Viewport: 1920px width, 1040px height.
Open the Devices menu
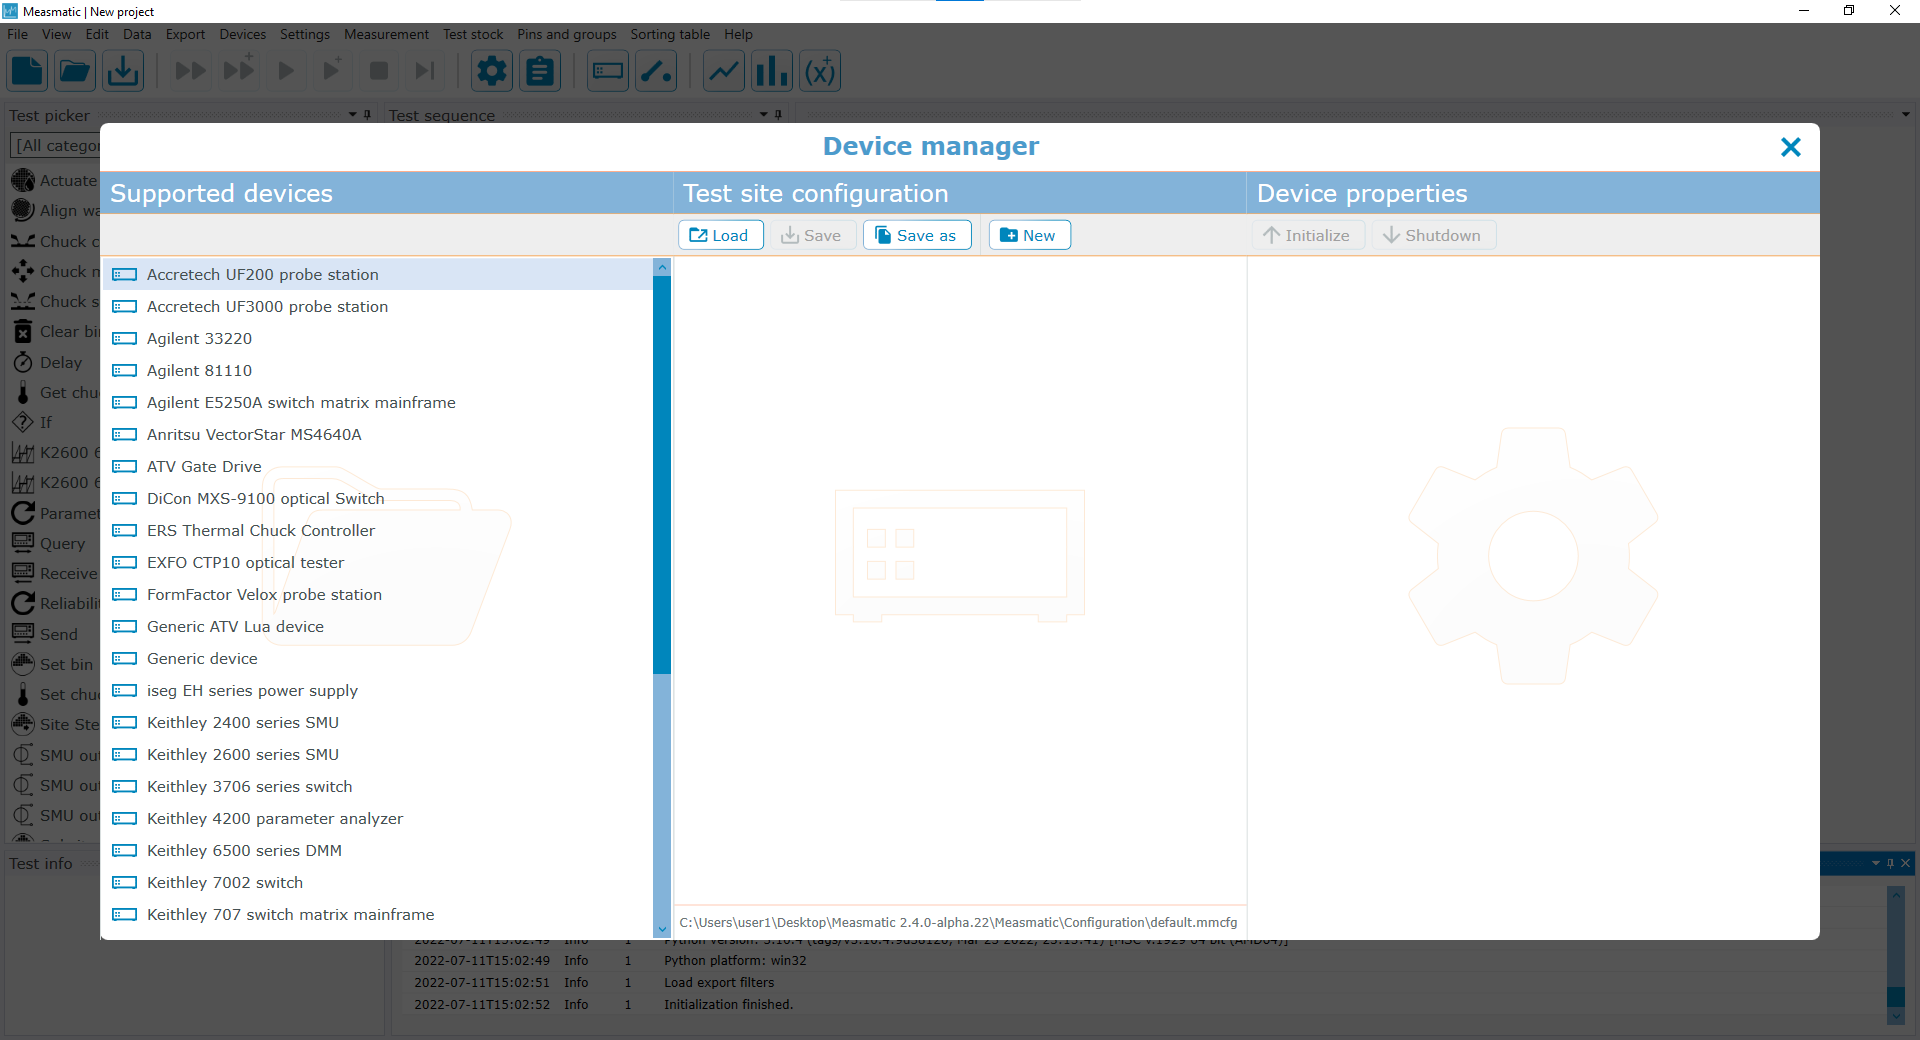243,34
